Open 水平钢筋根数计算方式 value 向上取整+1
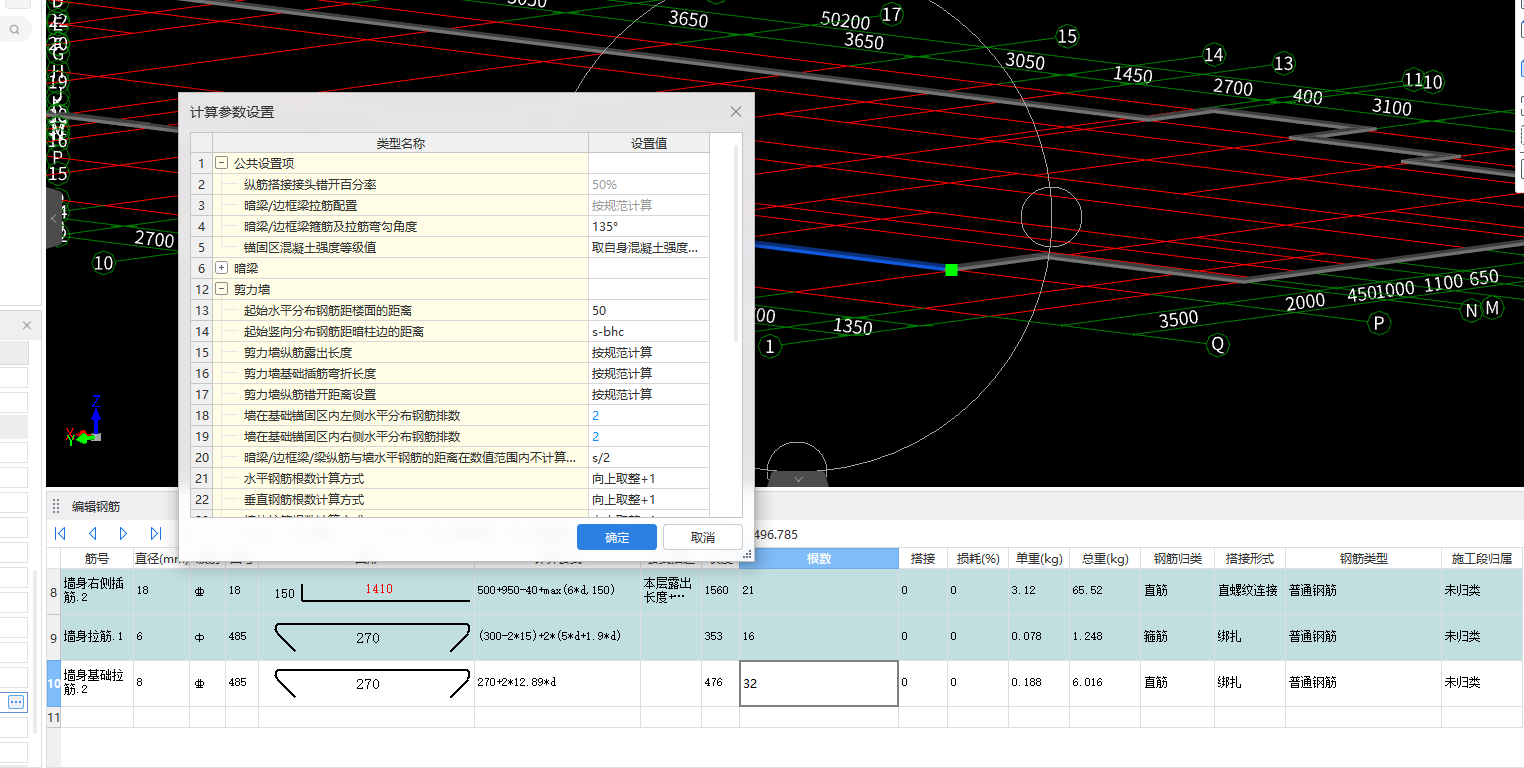 point(649,478)
